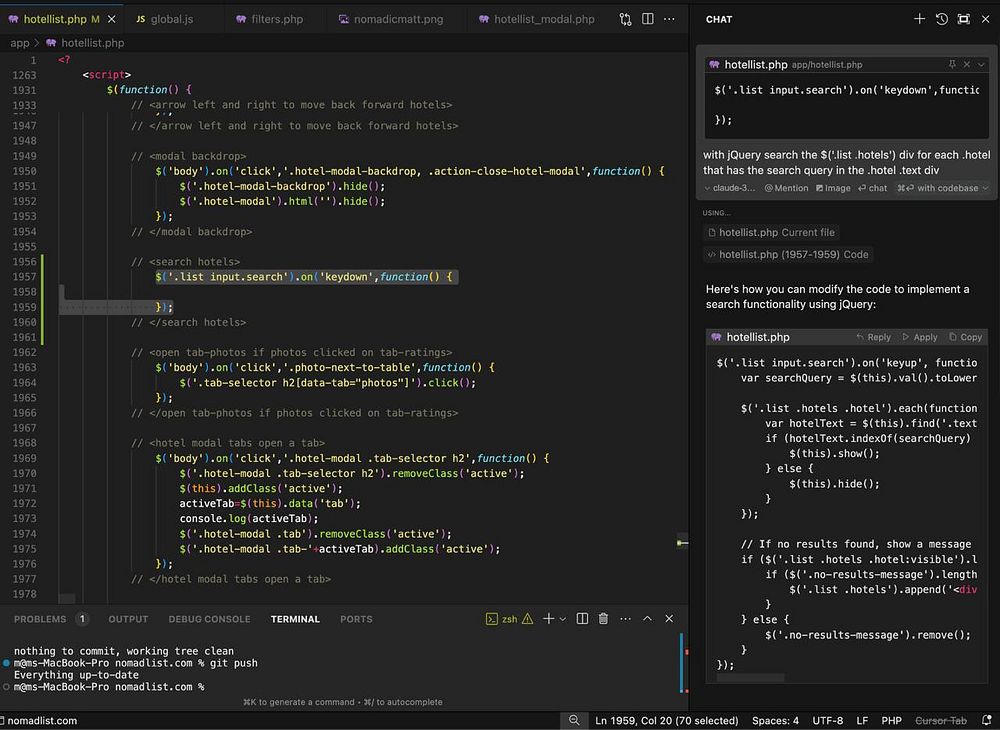
Task: Pin the hotellist.php context snippet
Action: click(x=952, y=64)
